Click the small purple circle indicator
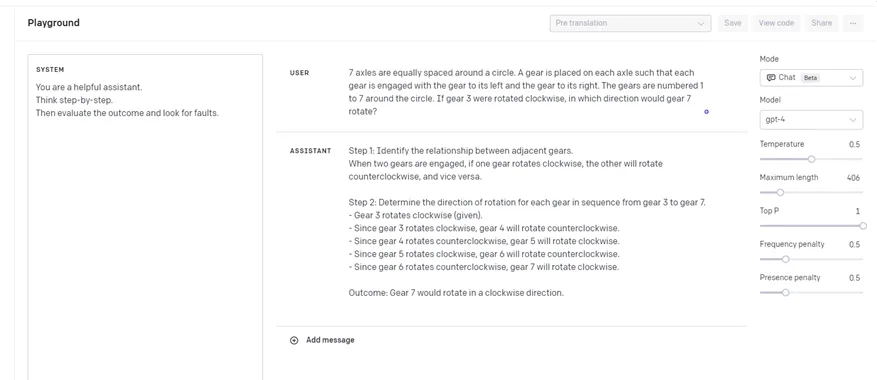 coord(706,112)
